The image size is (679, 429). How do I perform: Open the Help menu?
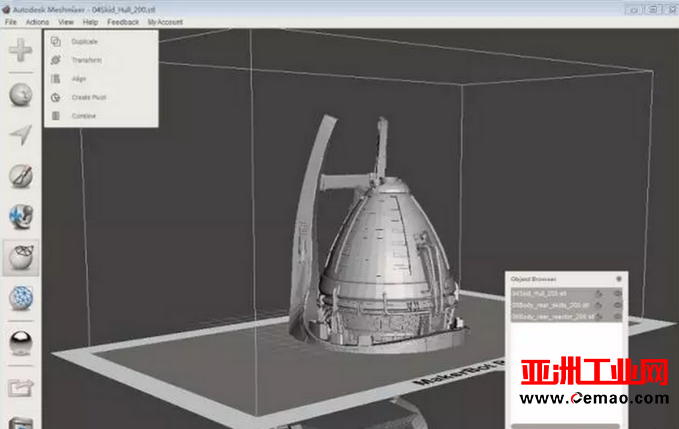[90, 22]
